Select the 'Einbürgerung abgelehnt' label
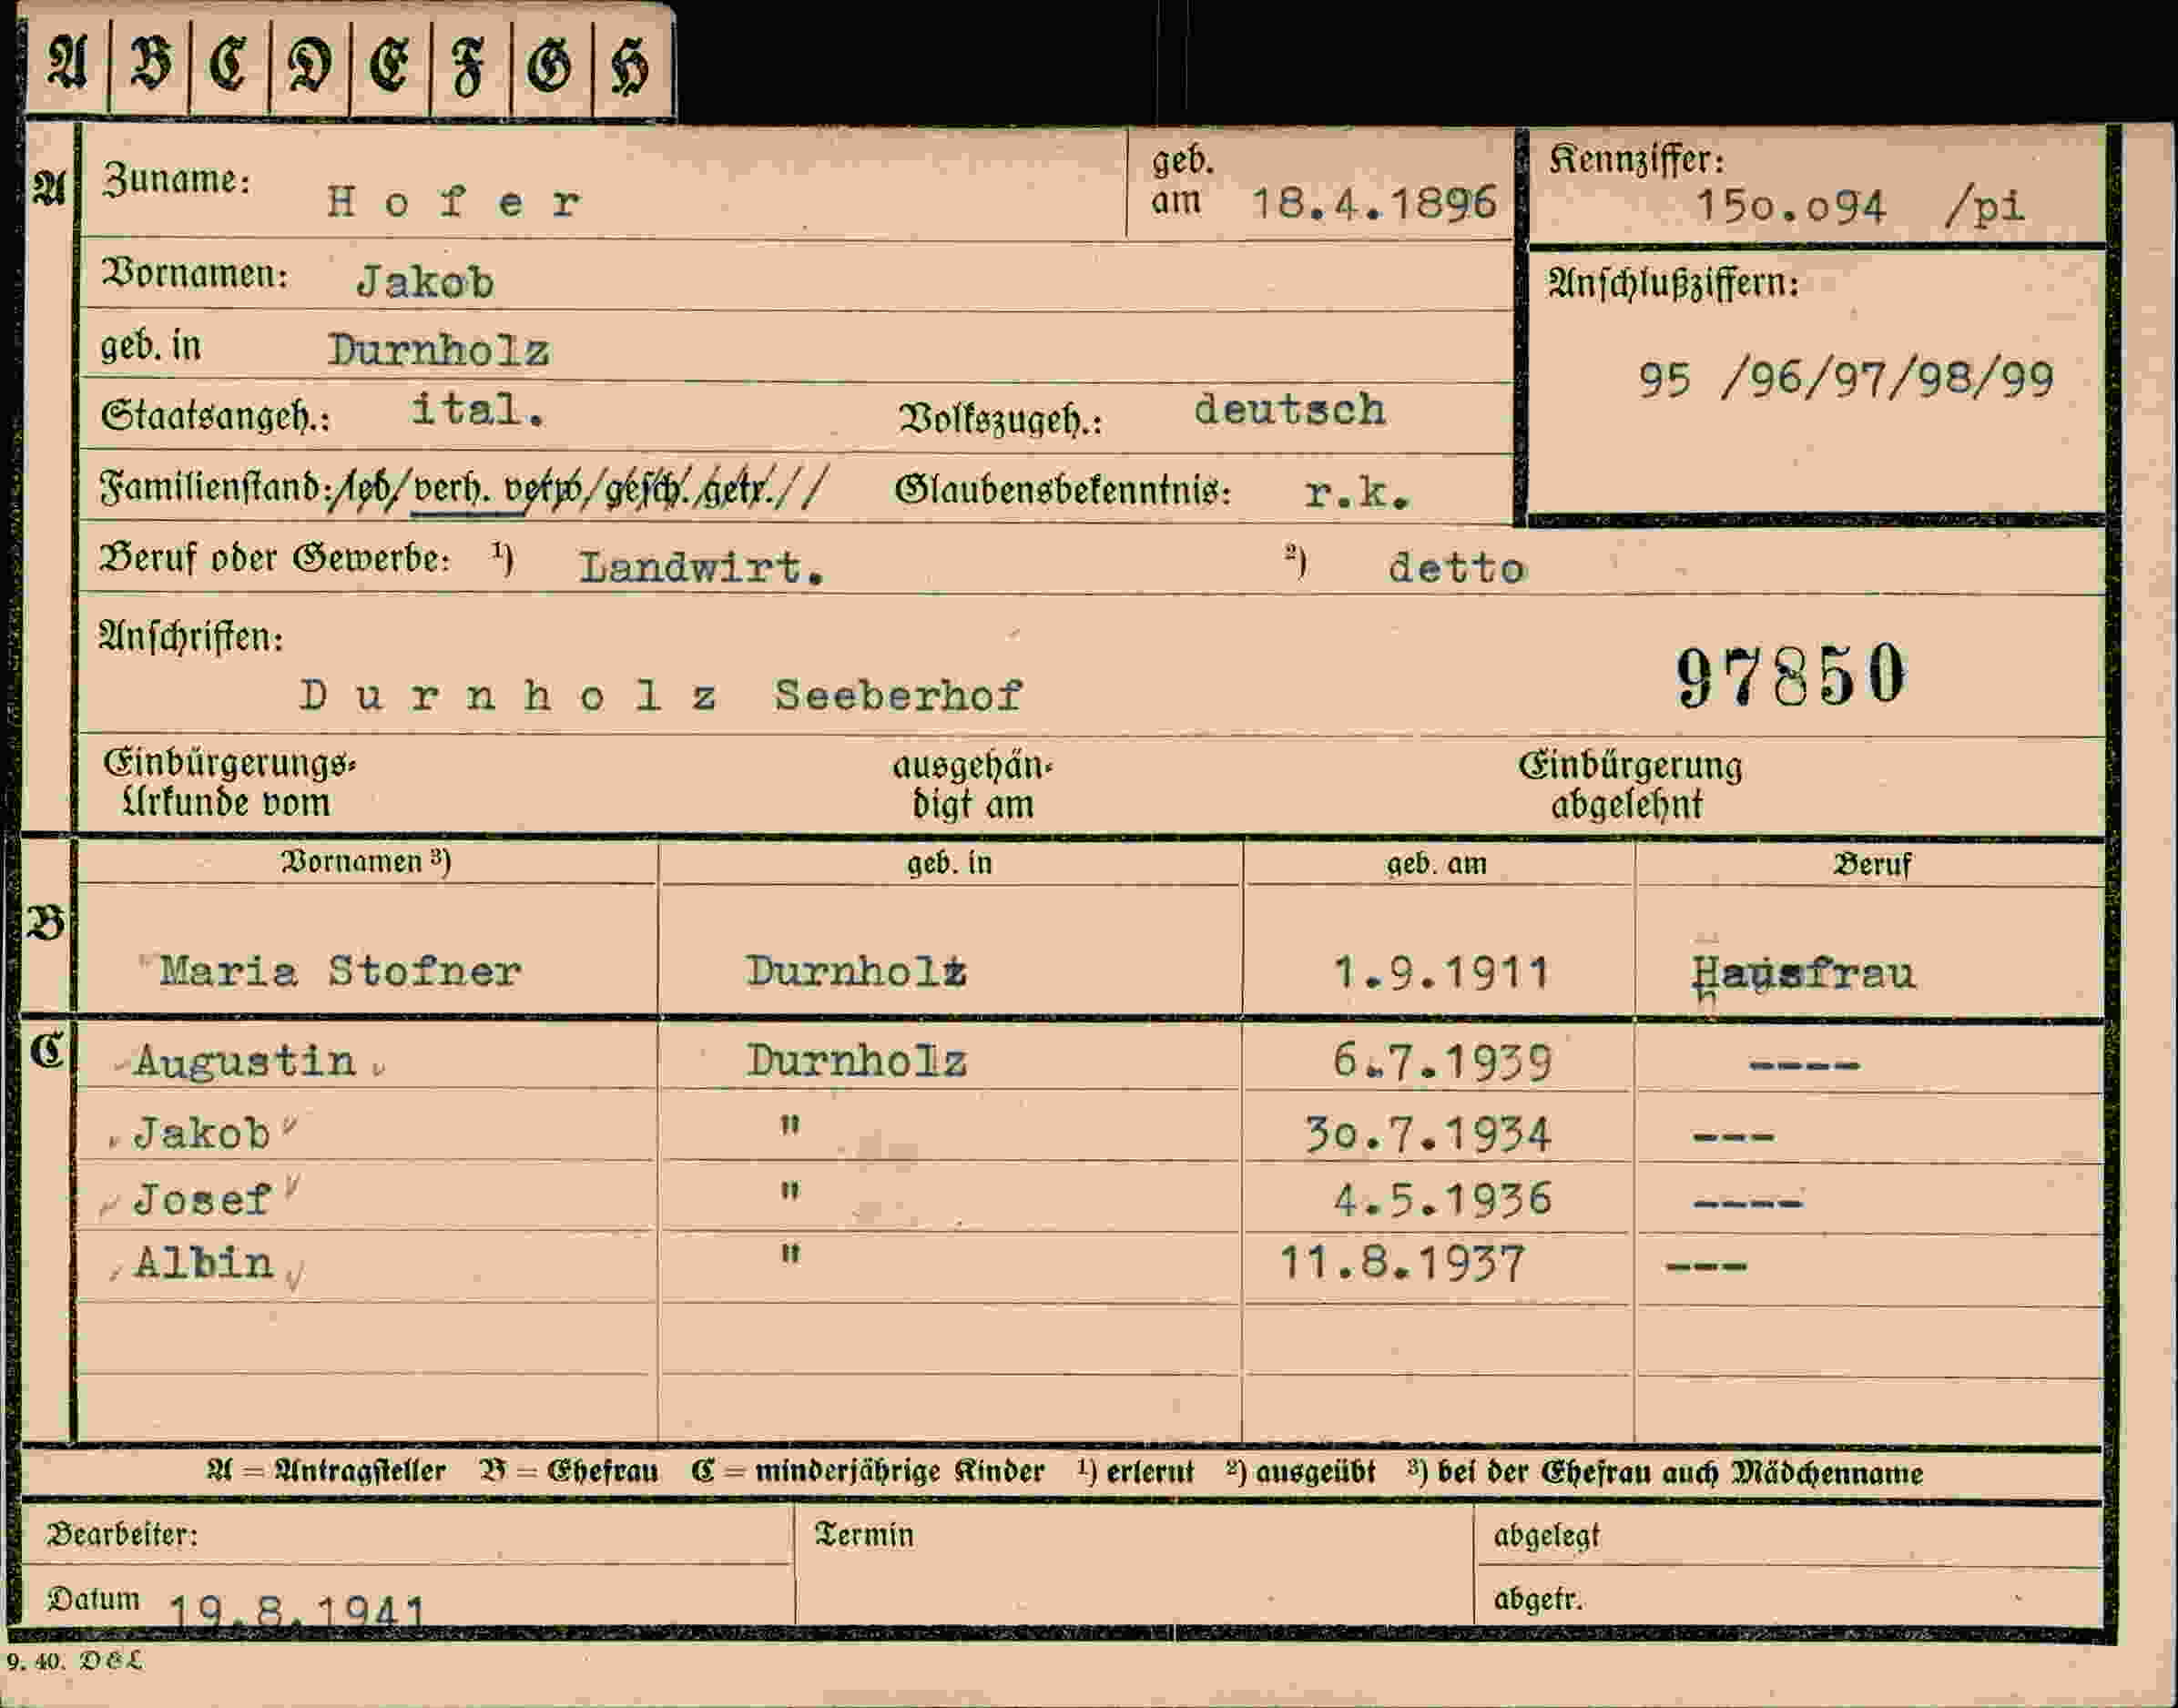The height and width of the screenshot is (1708, 2178). [x=1630, y=786]
